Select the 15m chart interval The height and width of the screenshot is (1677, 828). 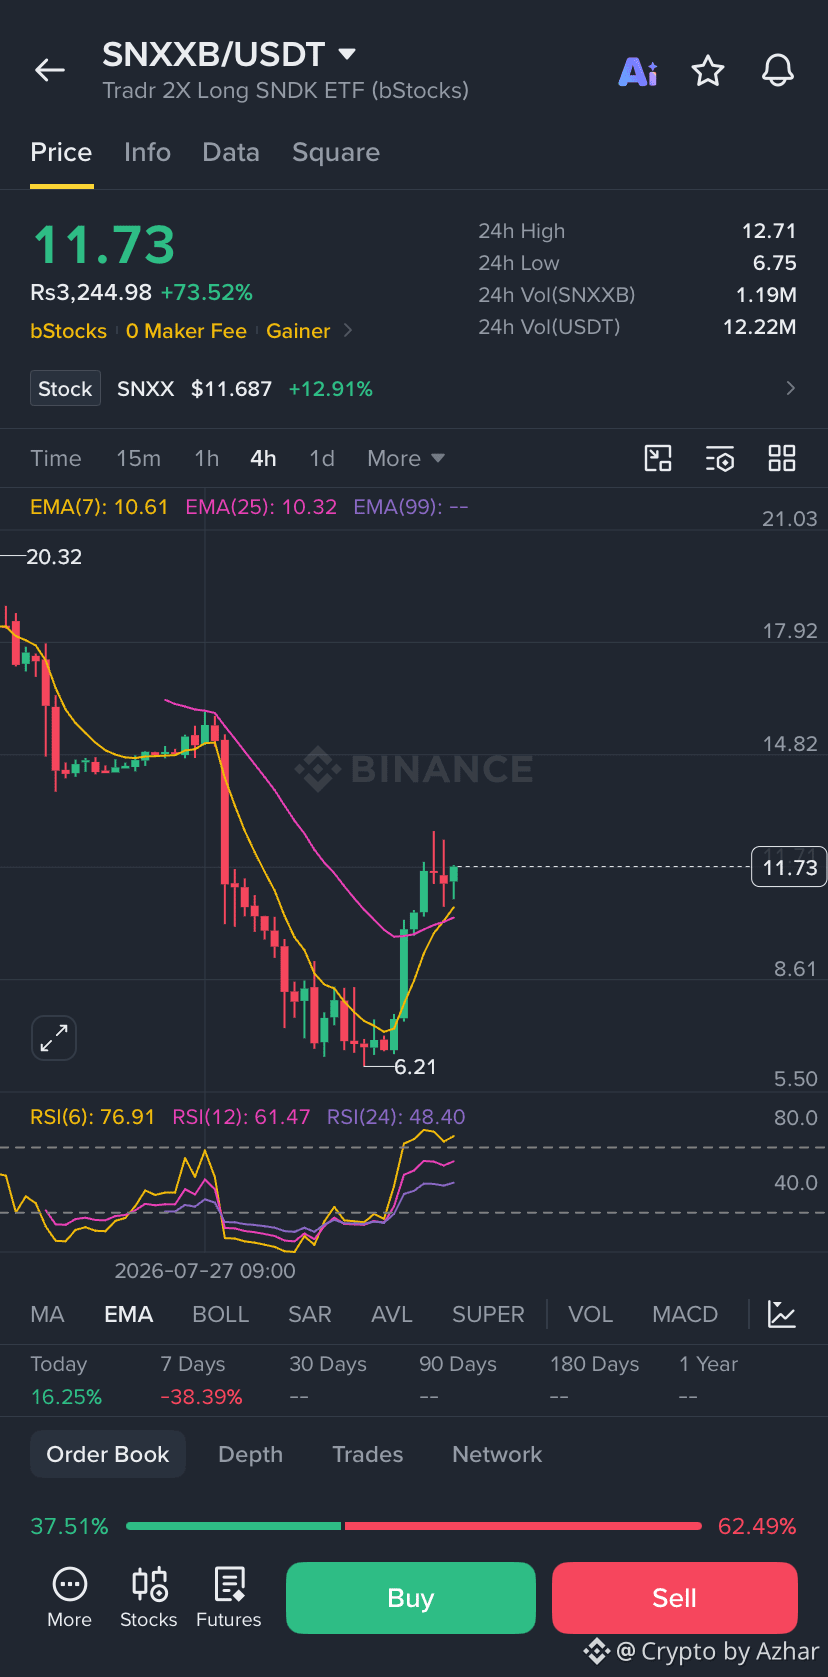pyautogui.click(x=138, y=458)
